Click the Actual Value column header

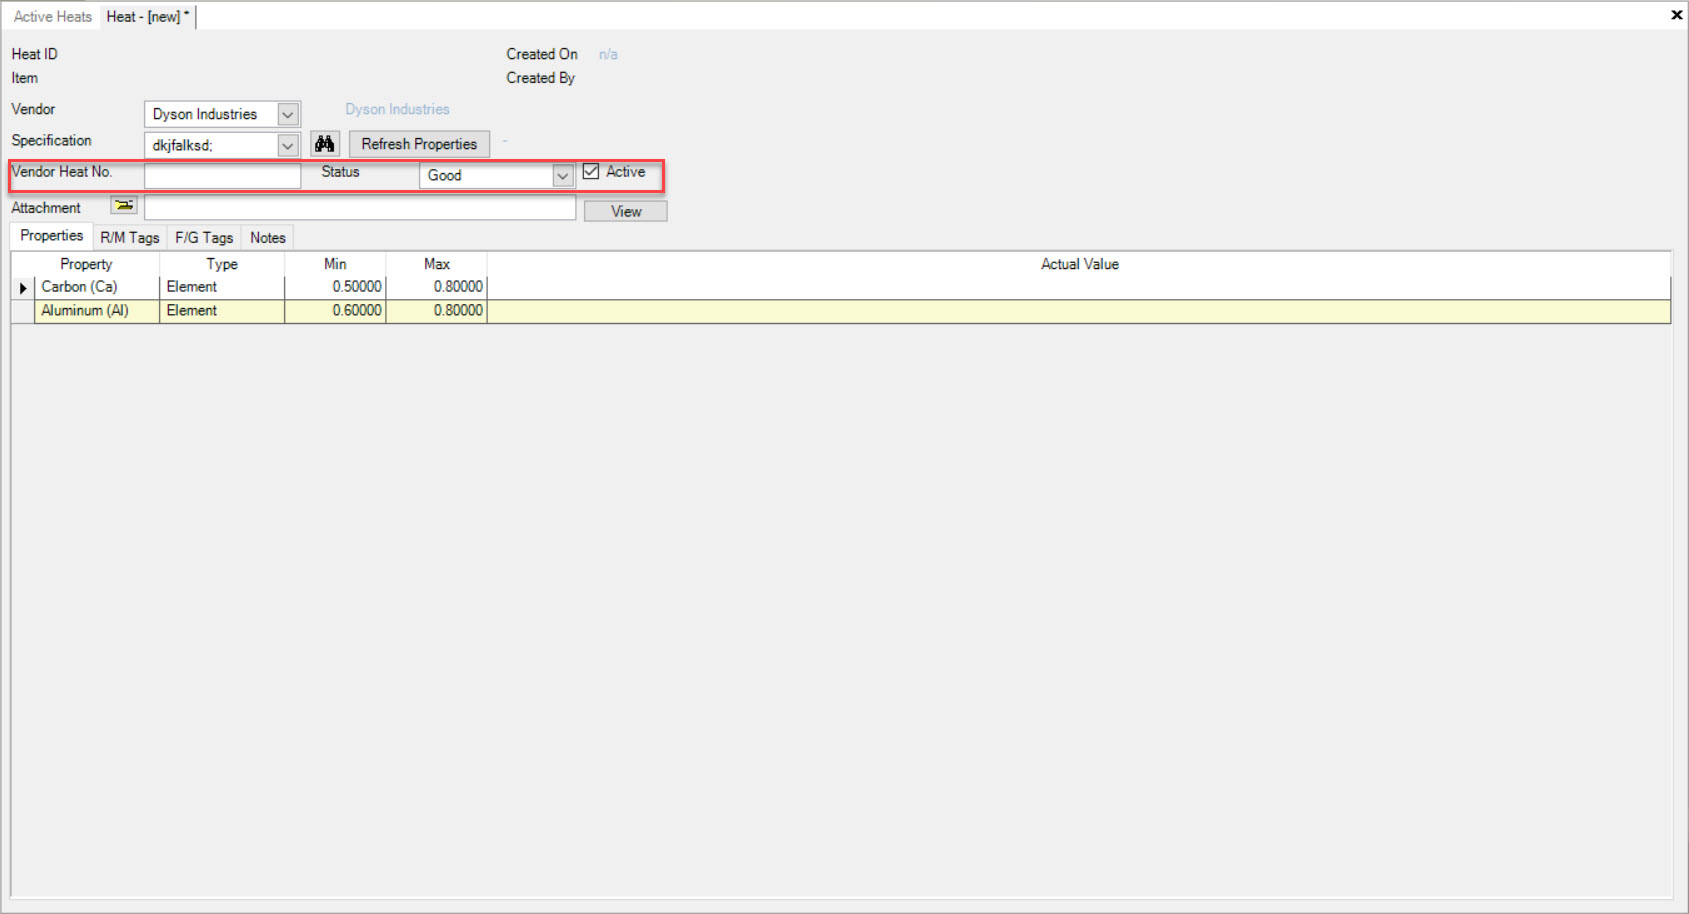pyautogui.click(x=1079, y=264)
